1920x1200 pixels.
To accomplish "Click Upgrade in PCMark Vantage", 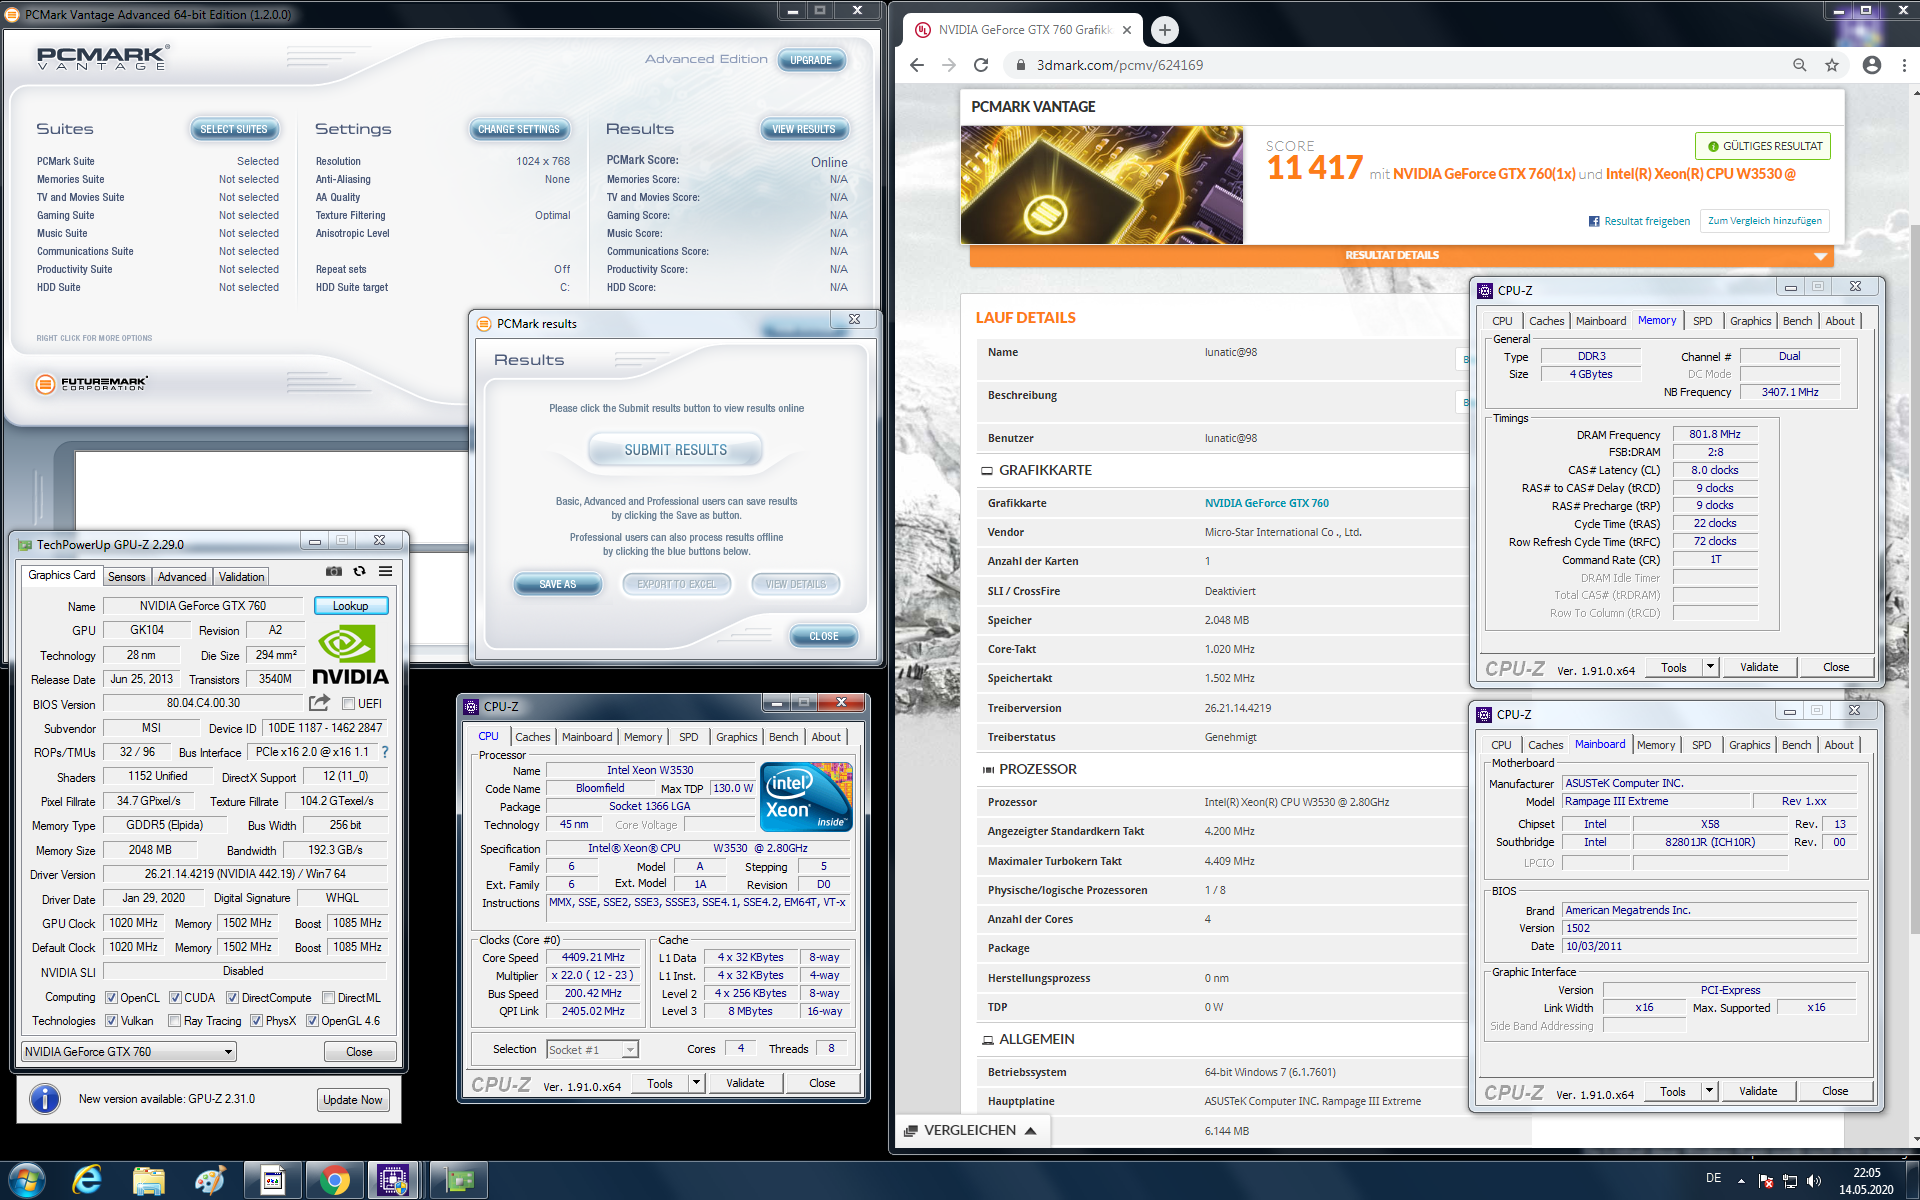I will pos(811,60).
